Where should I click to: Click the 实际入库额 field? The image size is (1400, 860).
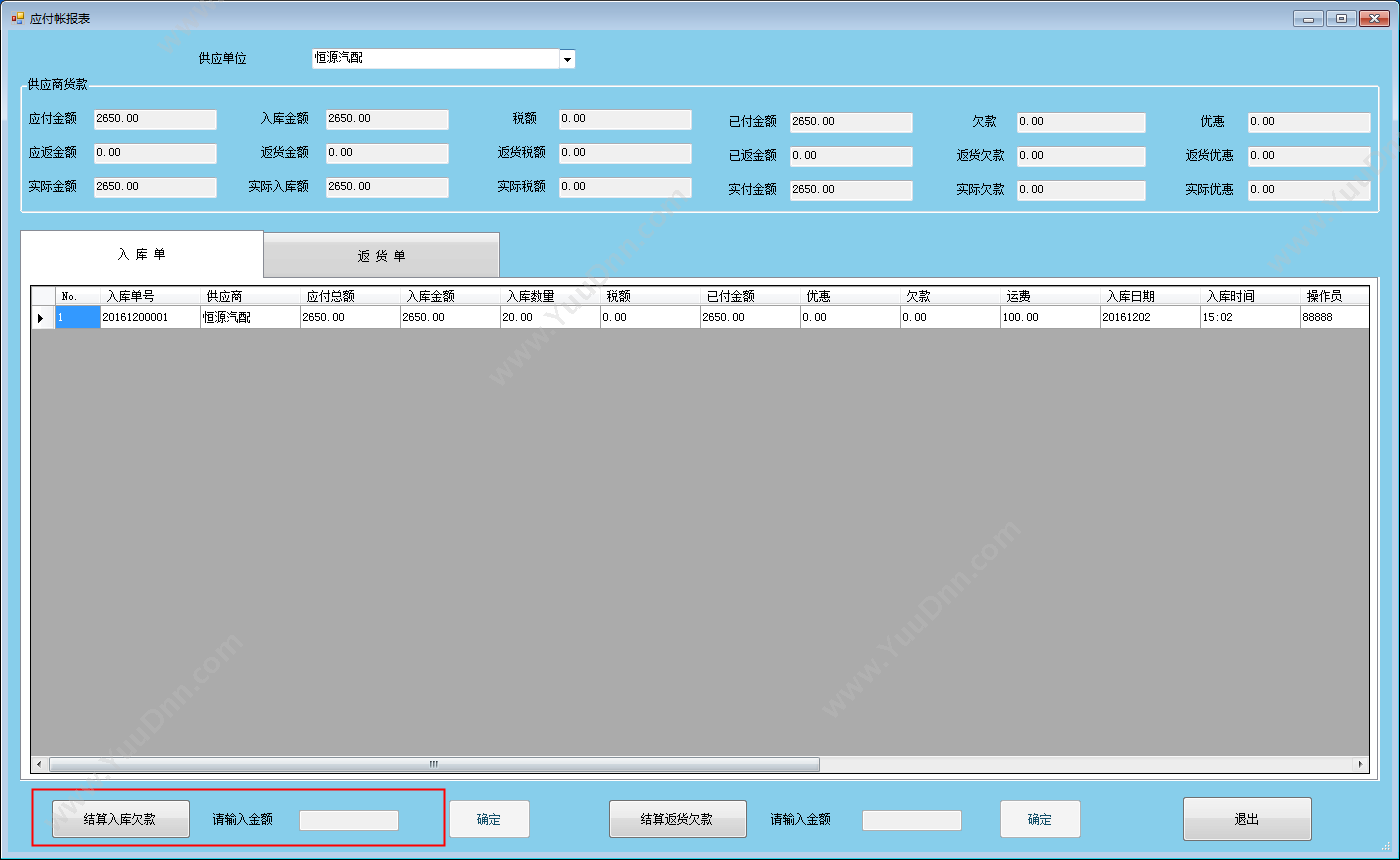[x=387, y=187]
